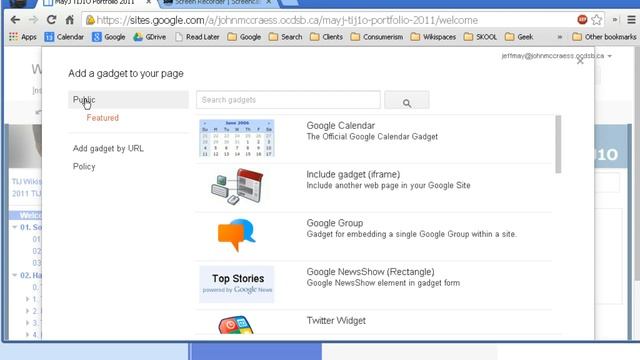640x360 pixels.
Task: Switch to the MayJ Portfolio 2011 tab
Action: (96, 2)
